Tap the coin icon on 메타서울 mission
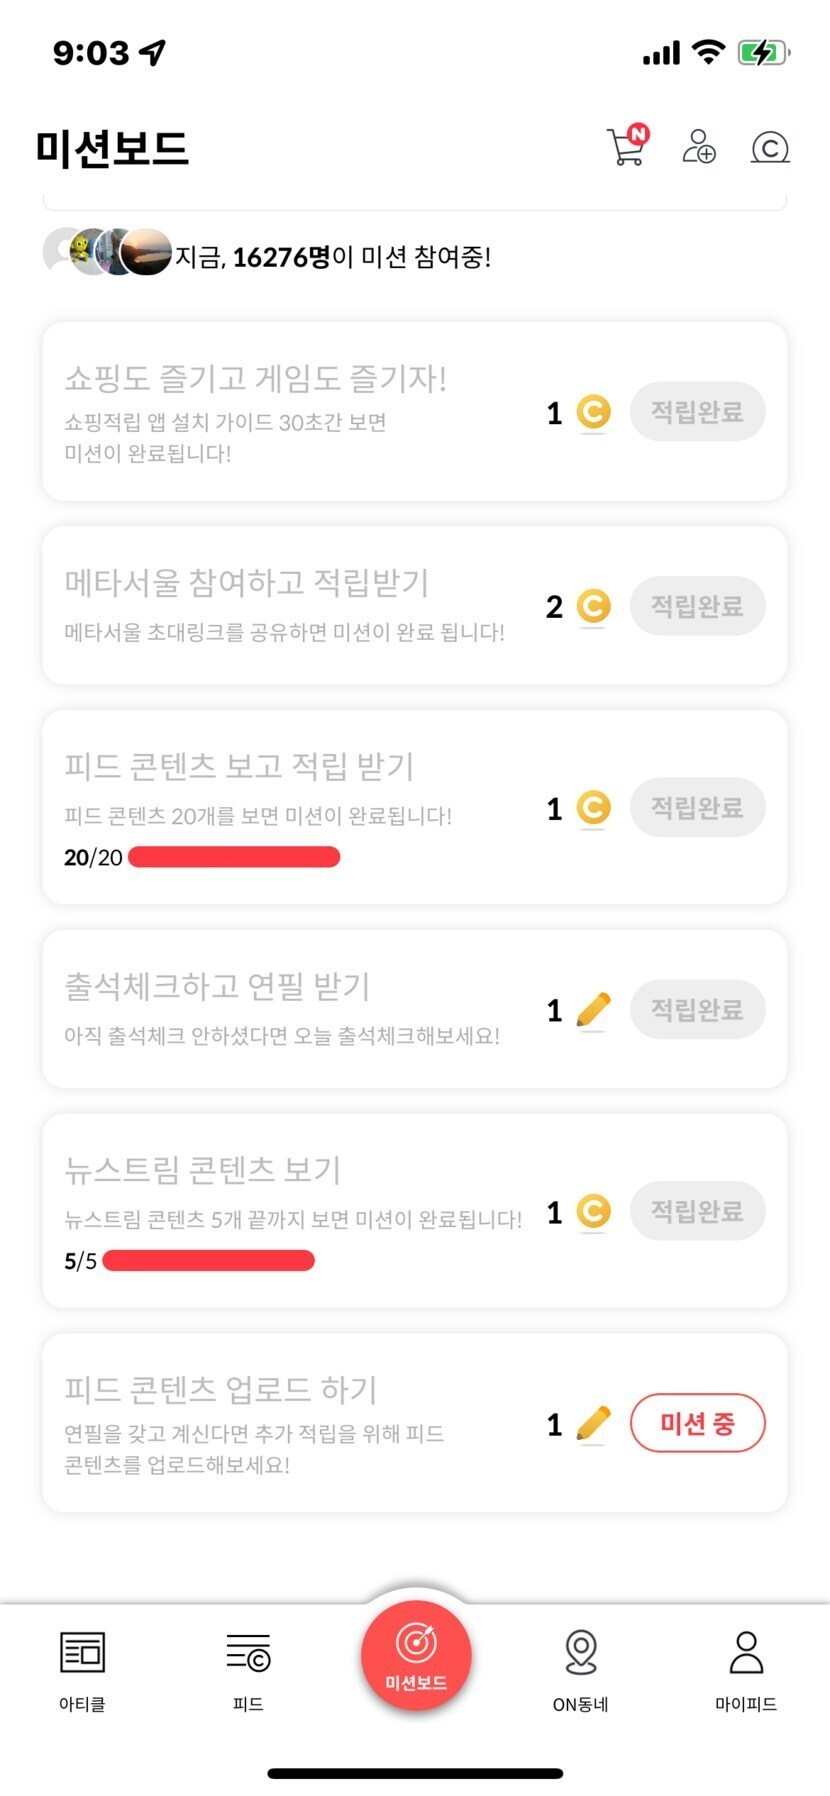Screen dimensions: 830x1796 tap(594, 606)
